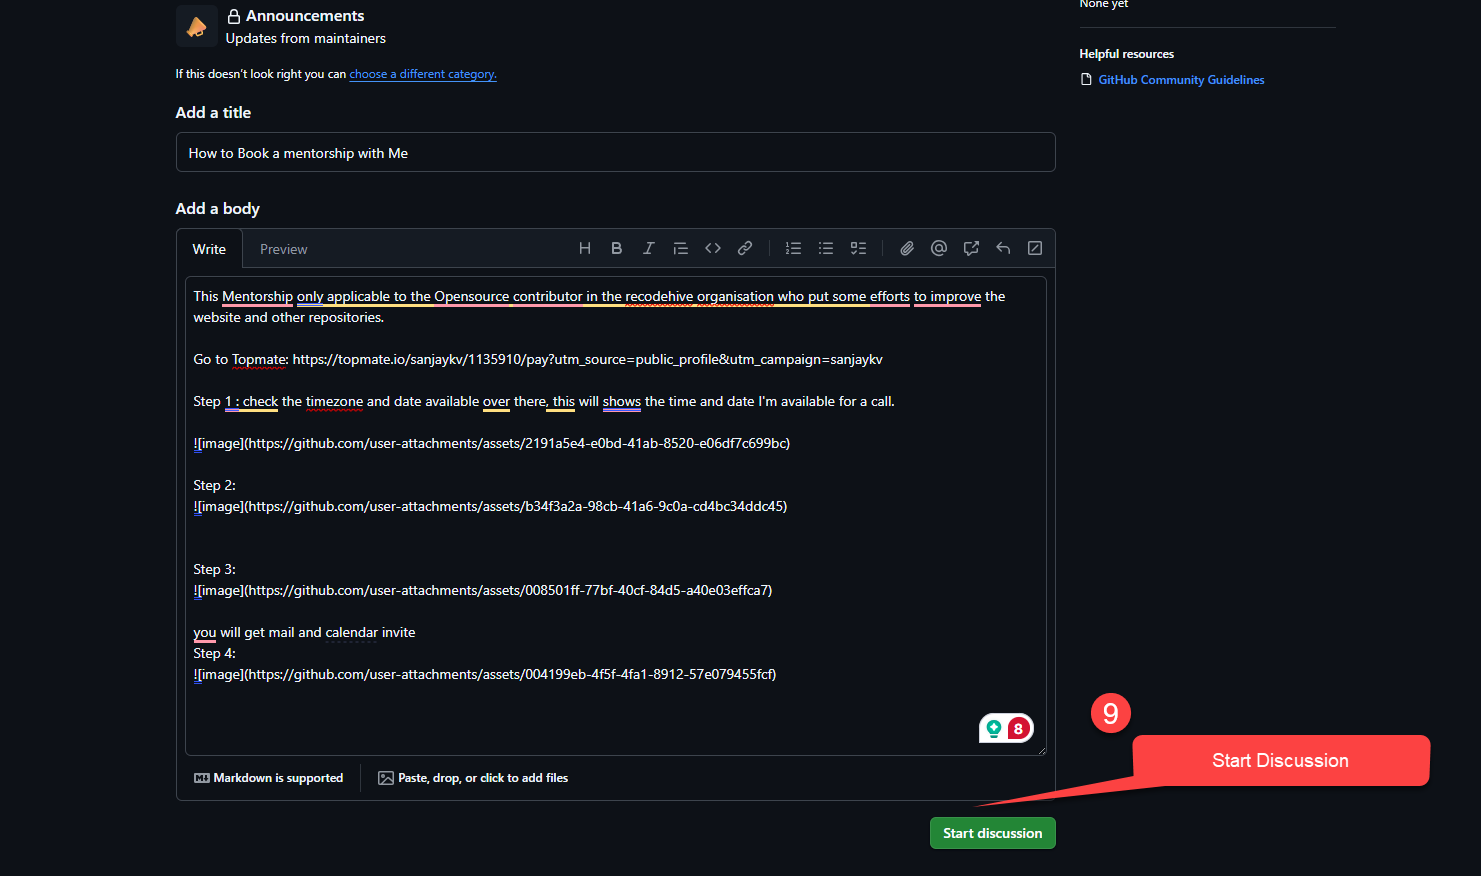The height and width of the screenshot is (876, 1481).
Task: Click the underlined word 'recodehive' in body
Action: tap(659, 296)
